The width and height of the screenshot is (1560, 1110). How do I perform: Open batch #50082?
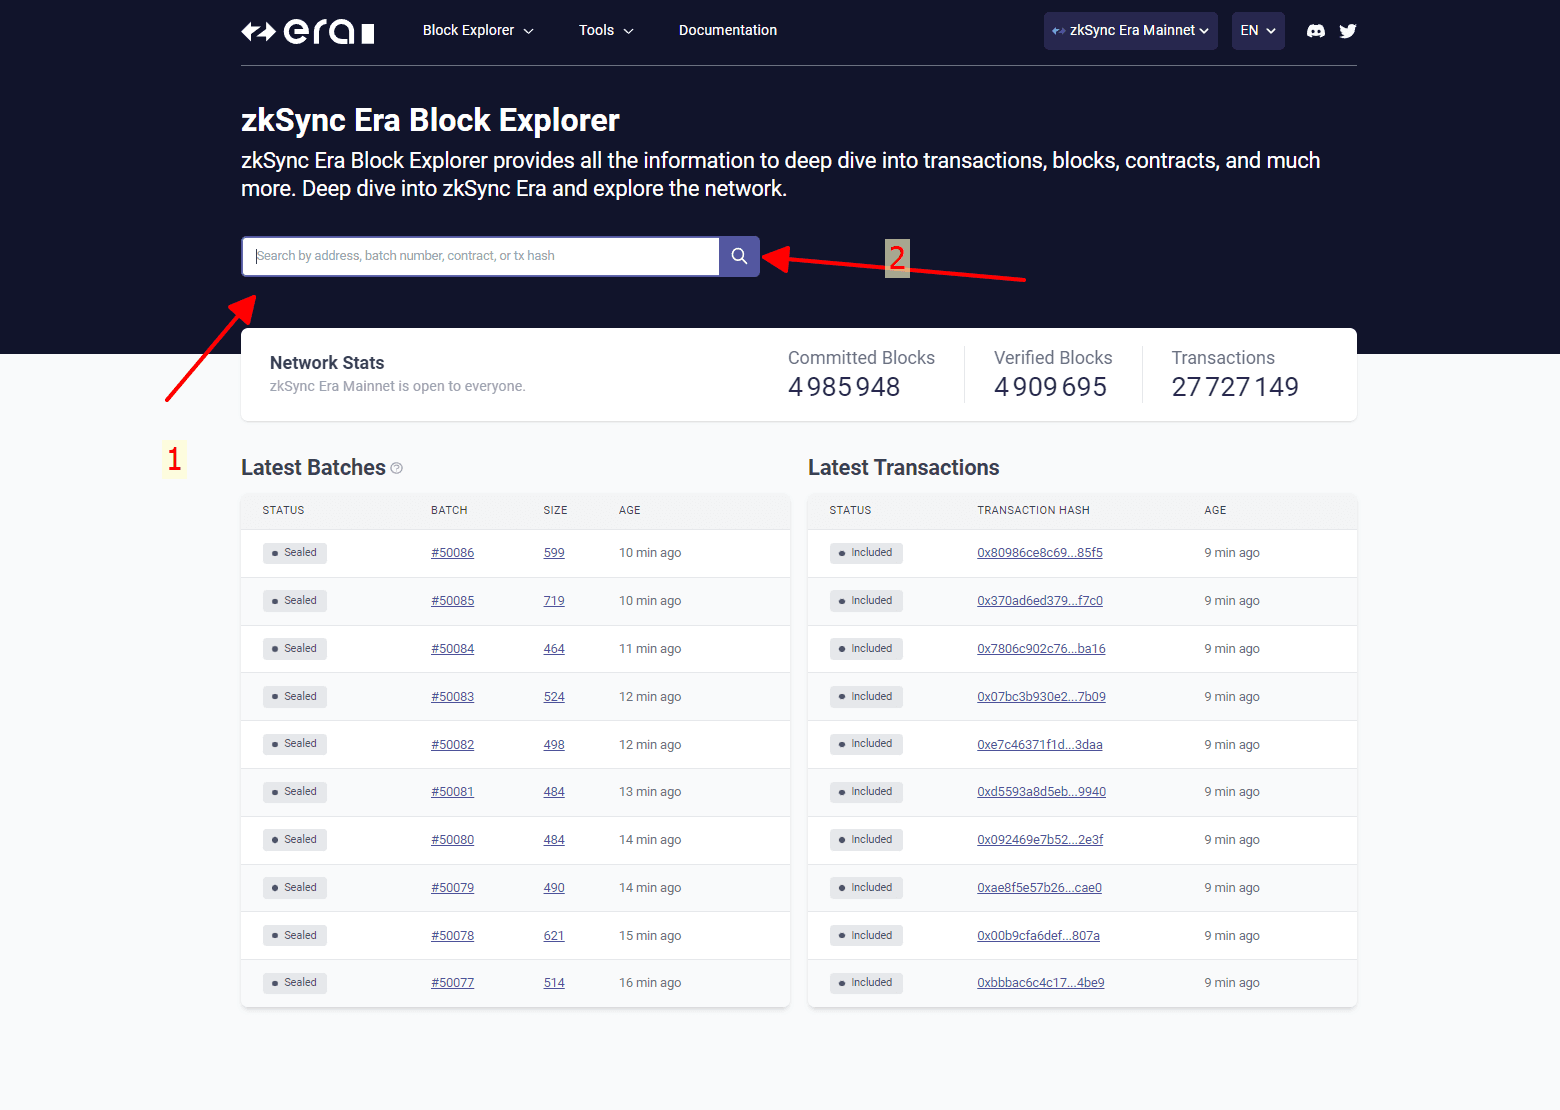pyautogui.click(x=453, y=745)
